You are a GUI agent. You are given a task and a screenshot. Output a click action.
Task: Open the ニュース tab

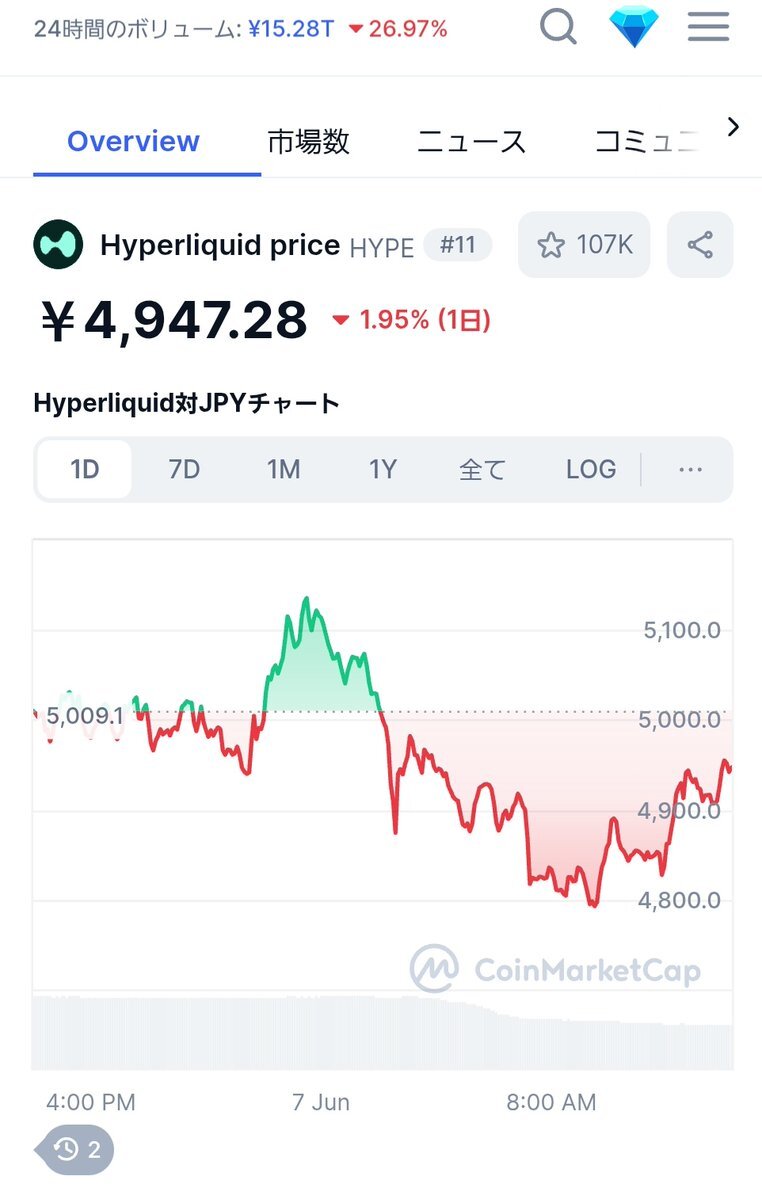pos(472,141)
